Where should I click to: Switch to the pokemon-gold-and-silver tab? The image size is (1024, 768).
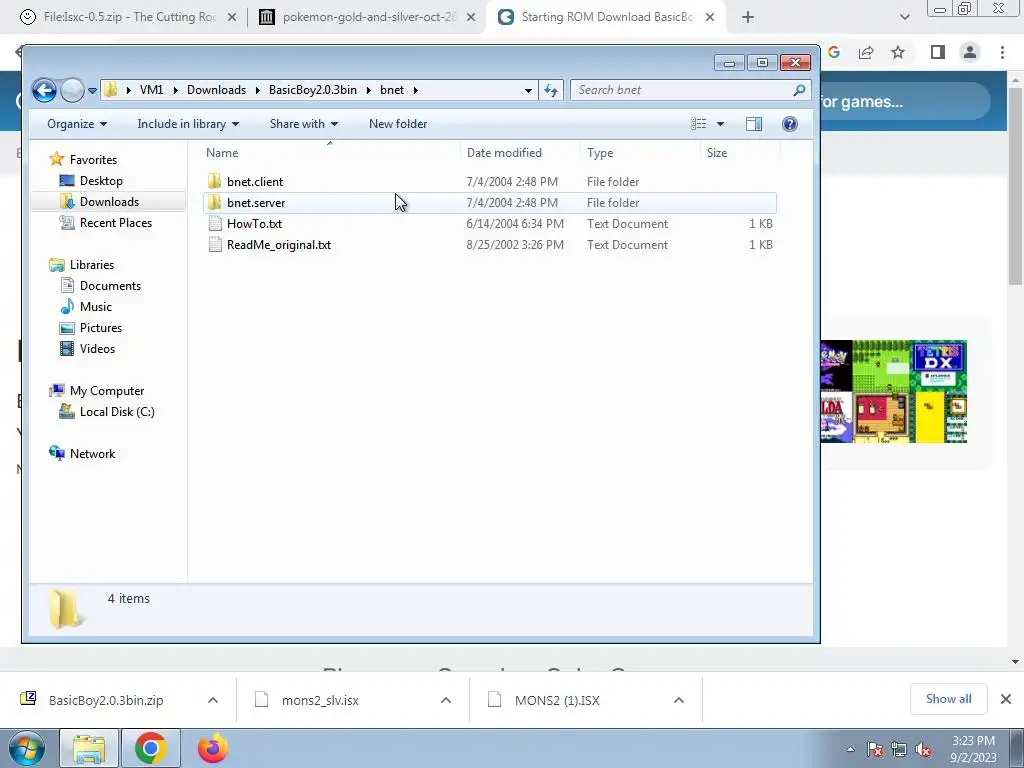tap(369, 17)
